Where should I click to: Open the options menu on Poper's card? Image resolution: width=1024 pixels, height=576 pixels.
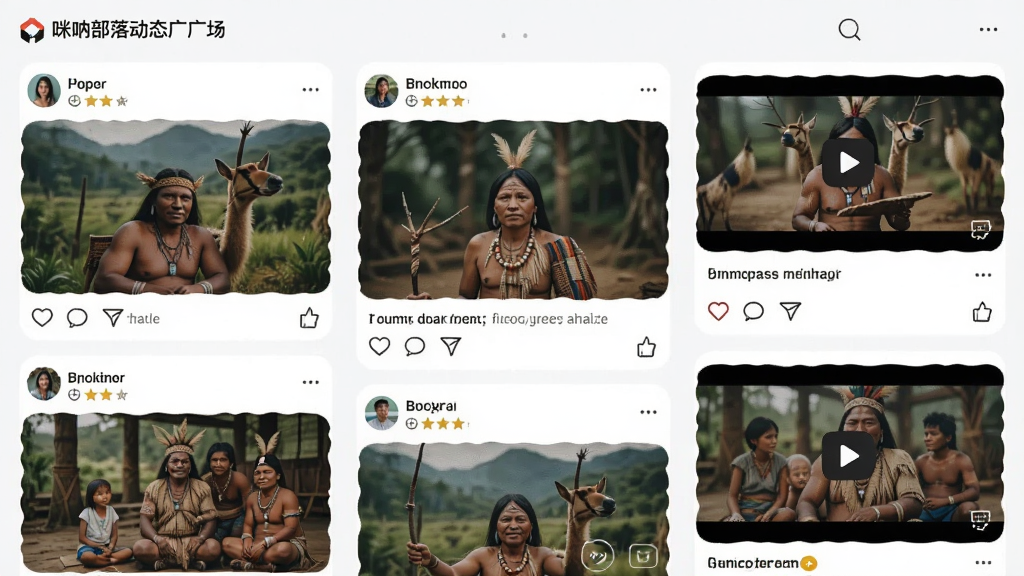311,89
